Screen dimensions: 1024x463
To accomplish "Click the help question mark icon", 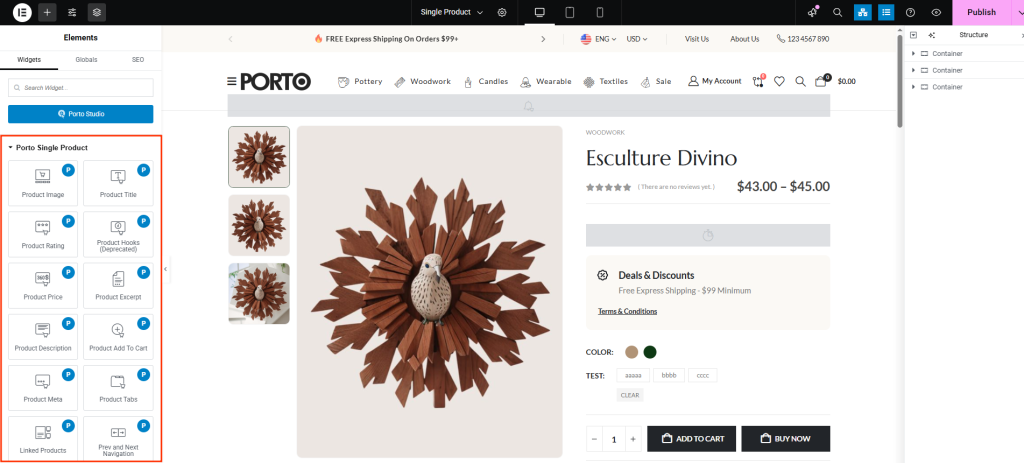I will (x=910, y=12).
